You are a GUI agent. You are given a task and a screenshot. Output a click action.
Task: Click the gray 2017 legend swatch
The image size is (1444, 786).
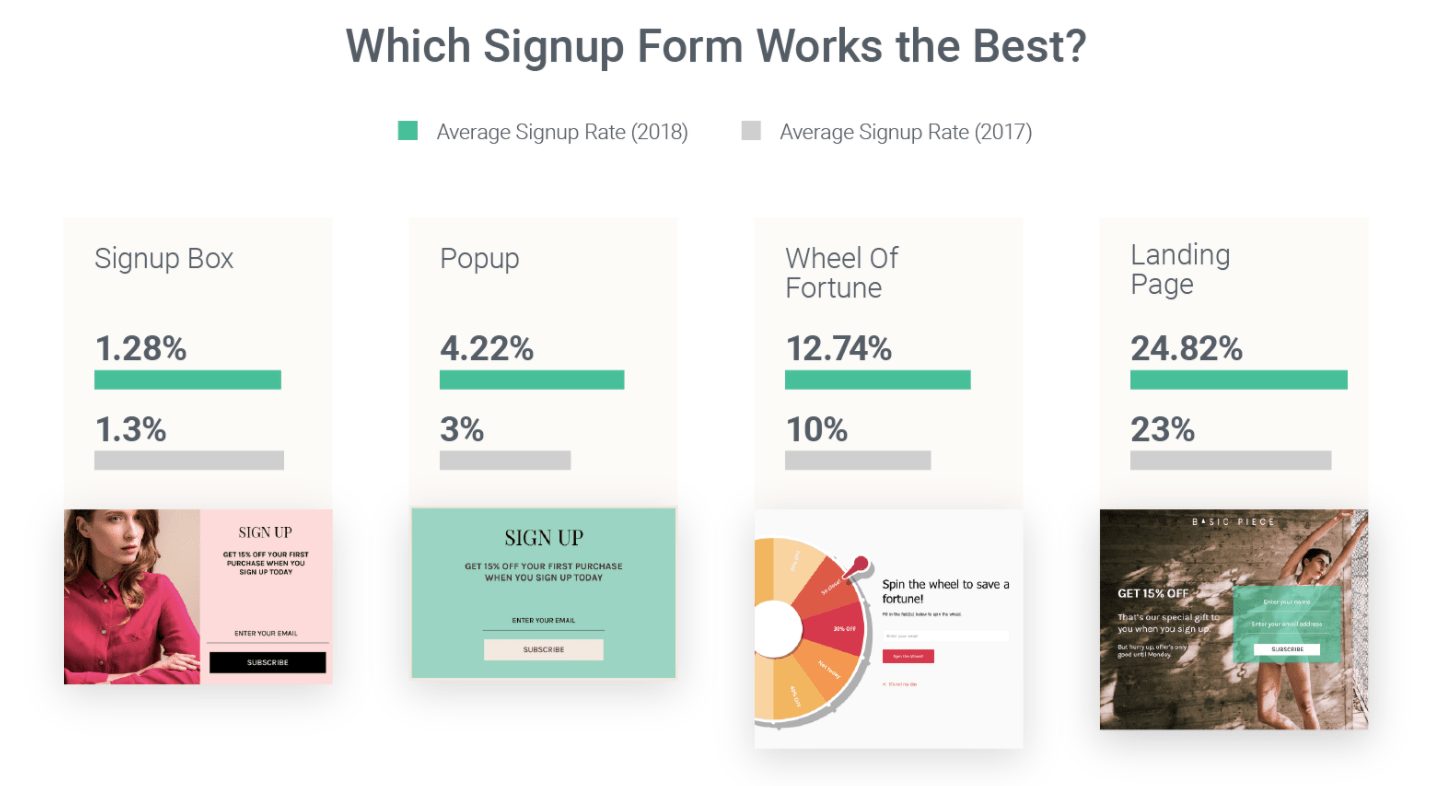point(751,130)
